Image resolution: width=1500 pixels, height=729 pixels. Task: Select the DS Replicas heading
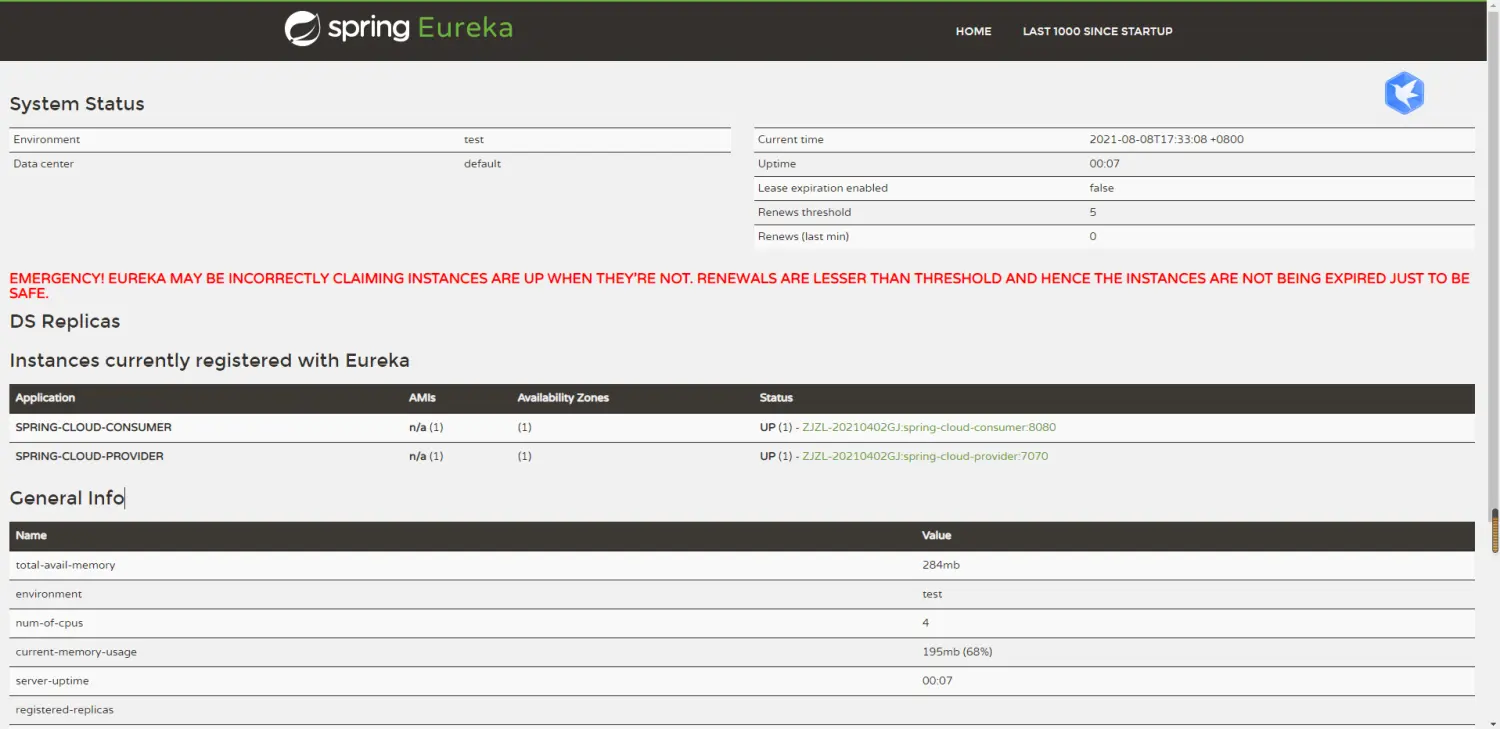tap(65, 322)
